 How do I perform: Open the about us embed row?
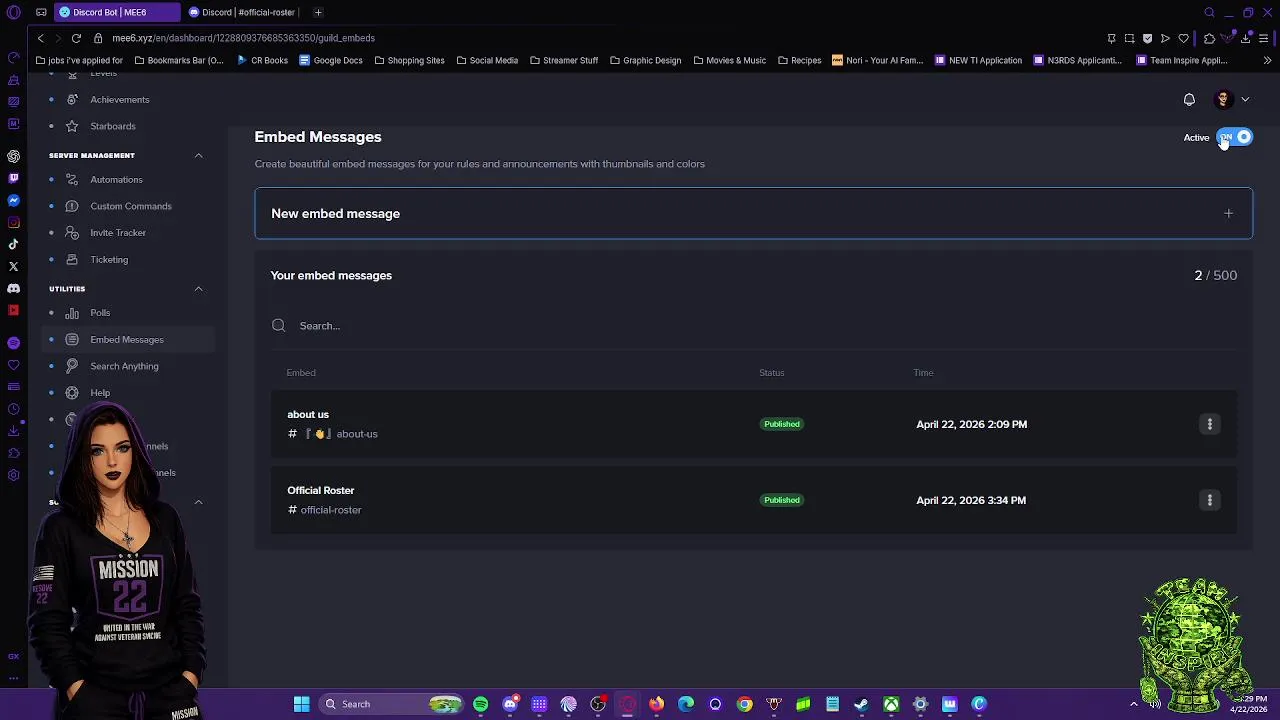click(753, 424)
